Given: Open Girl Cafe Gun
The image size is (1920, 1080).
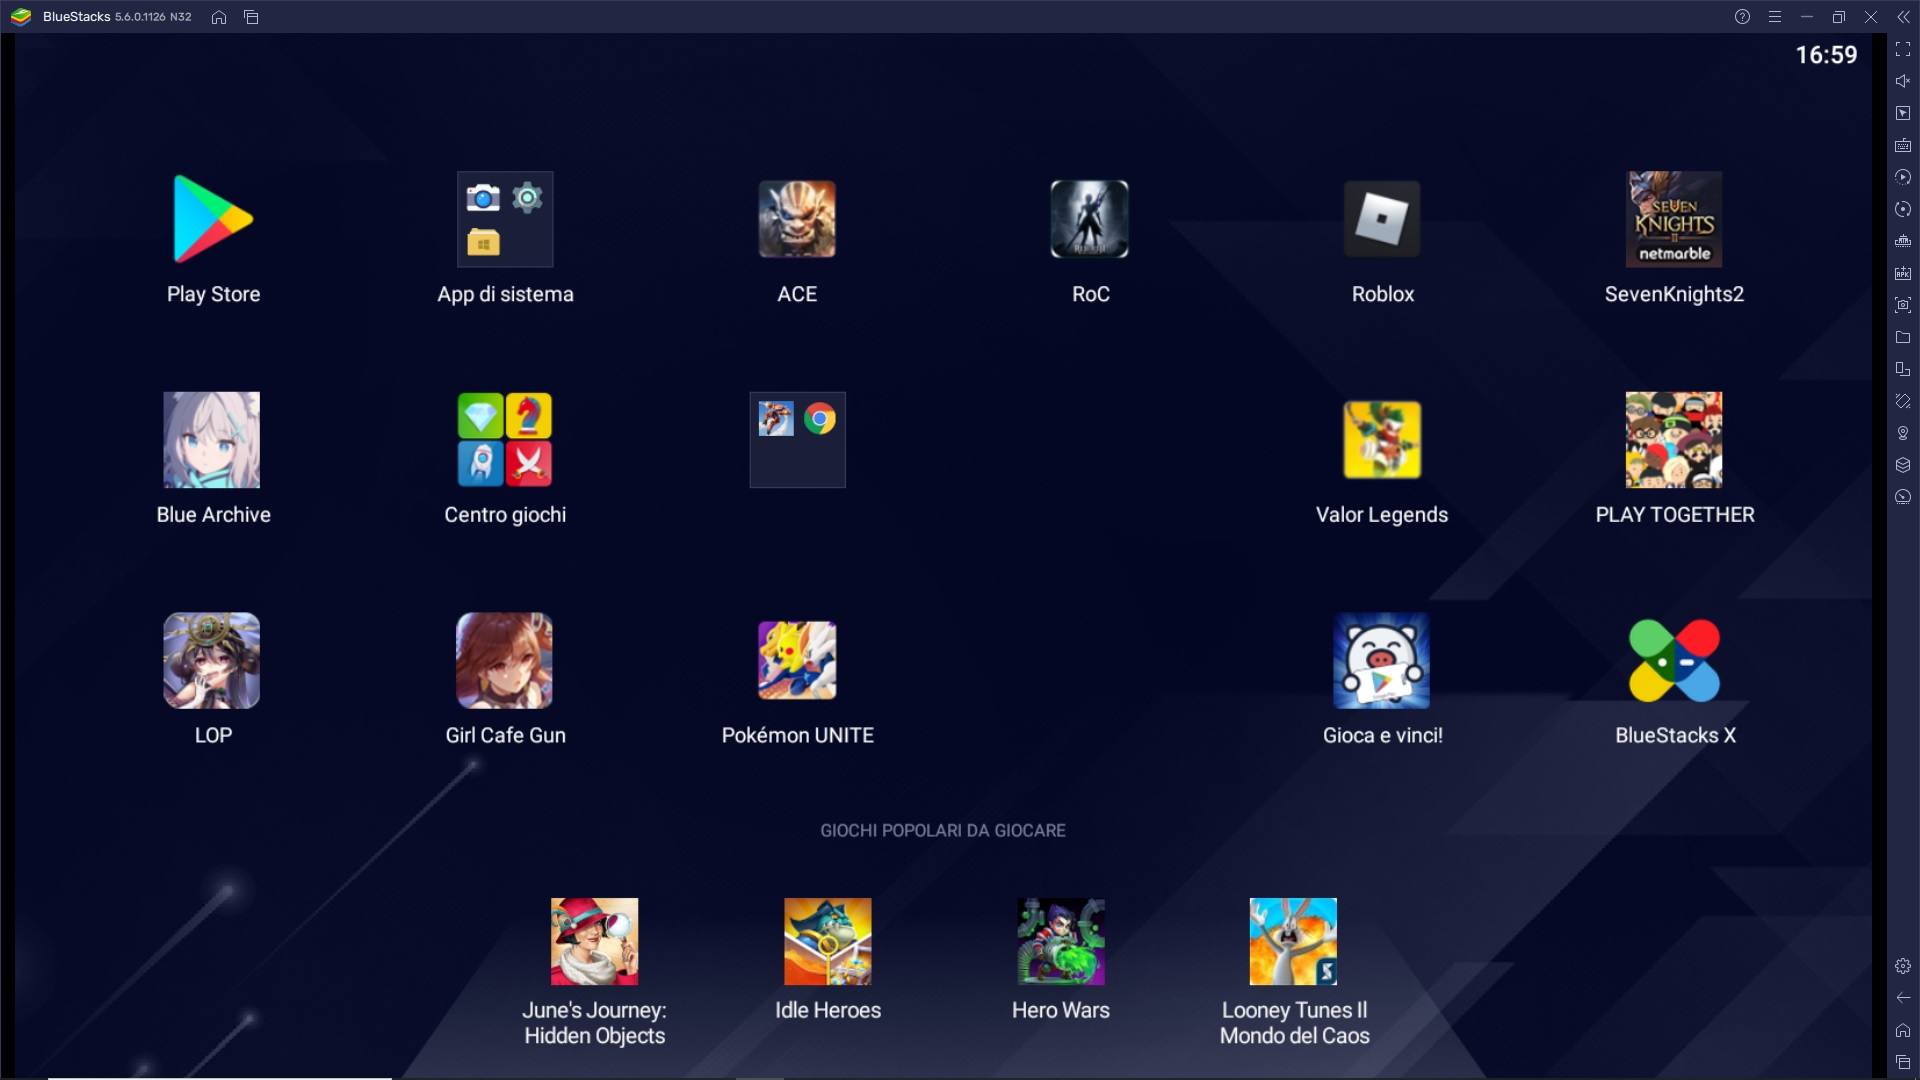Looking at the screenshot, I should 505,661.
